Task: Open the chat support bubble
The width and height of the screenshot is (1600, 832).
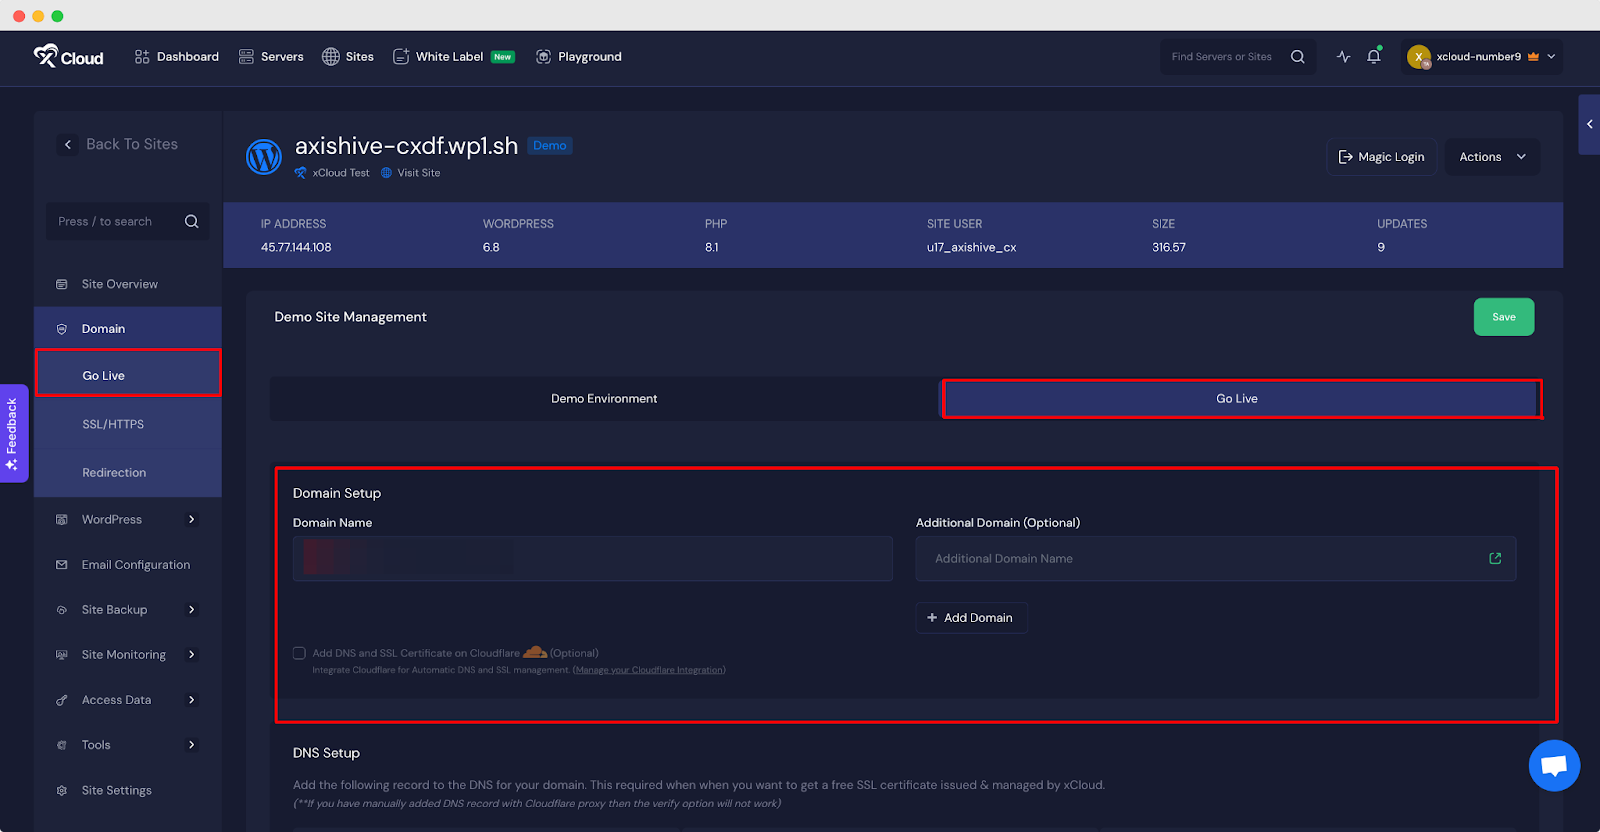Action: tap(1554, 766)
